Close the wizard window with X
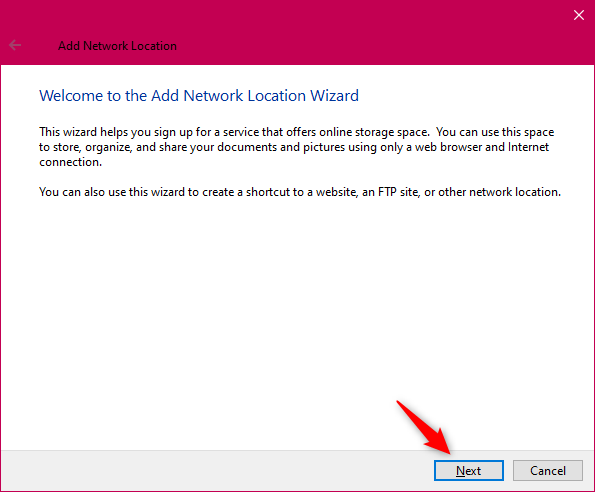The height and width of the screenshot is (492, 595). pos(579,15)
